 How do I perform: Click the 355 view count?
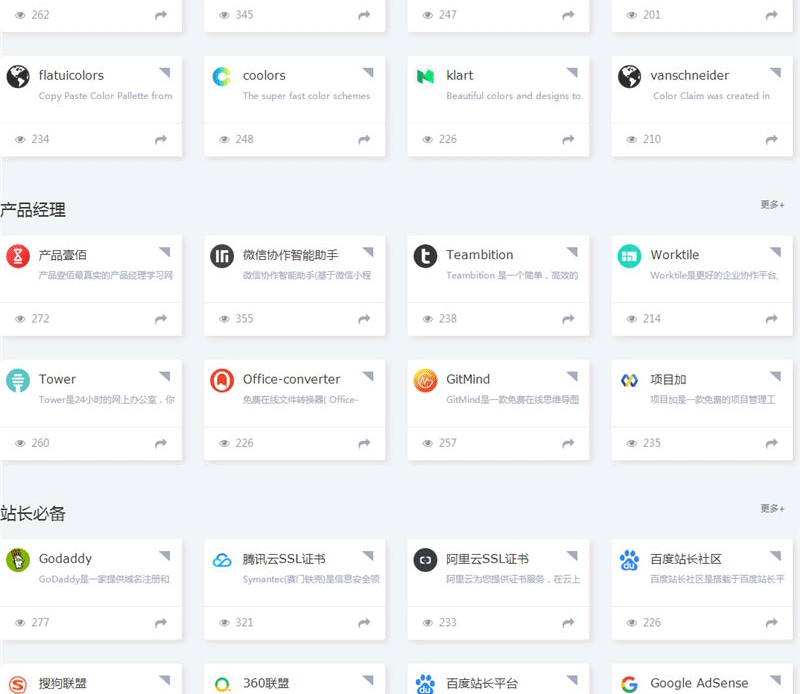pos(244,319)
